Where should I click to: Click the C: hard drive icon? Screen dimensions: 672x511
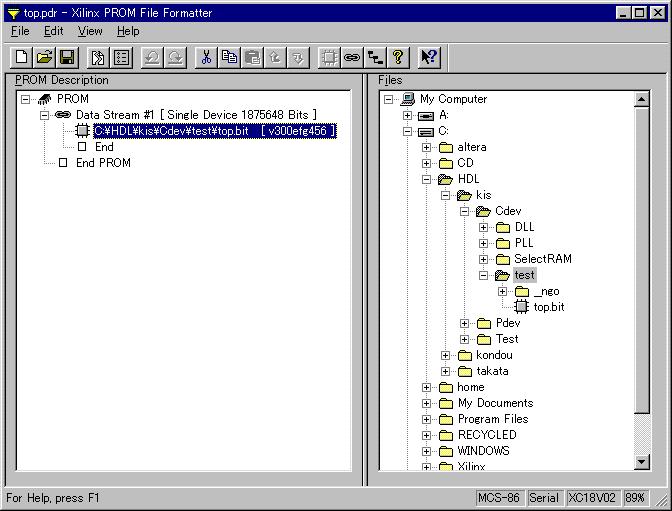[426, 132]
